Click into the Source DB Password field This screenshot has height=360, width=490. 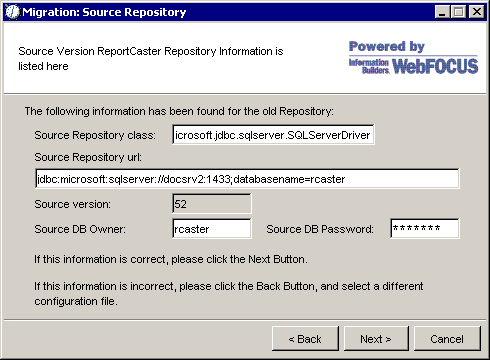pos(425,229)
